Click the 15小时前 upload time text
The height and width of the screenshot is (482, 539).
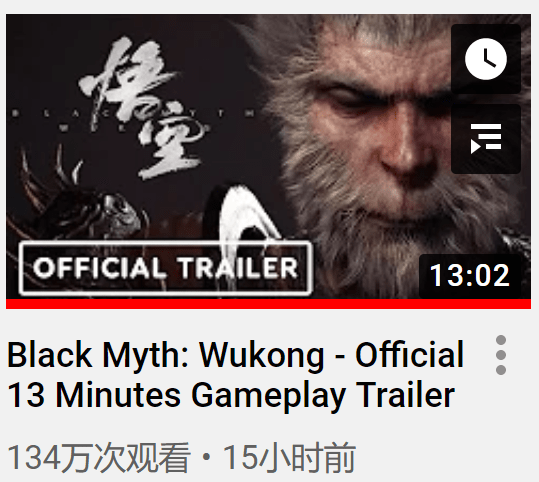click(x=289, y=458)
